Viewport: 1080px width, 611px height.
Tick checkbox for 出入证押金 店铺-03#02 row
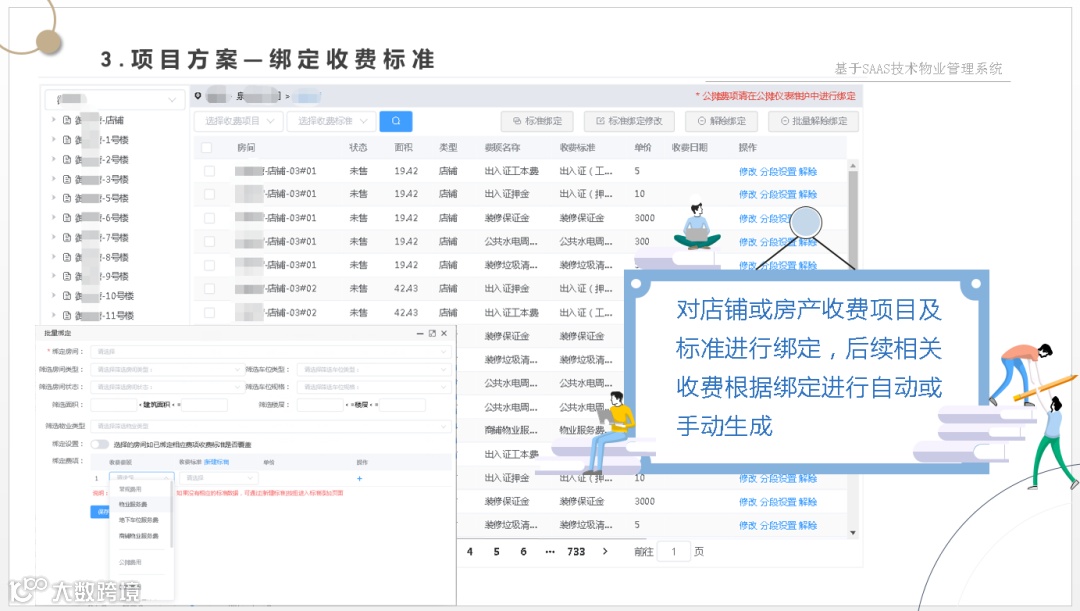tap(209, 289)
